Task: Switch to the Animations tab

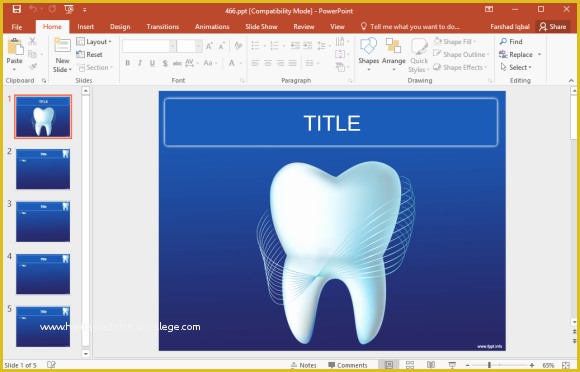Action: click(212, 27)
